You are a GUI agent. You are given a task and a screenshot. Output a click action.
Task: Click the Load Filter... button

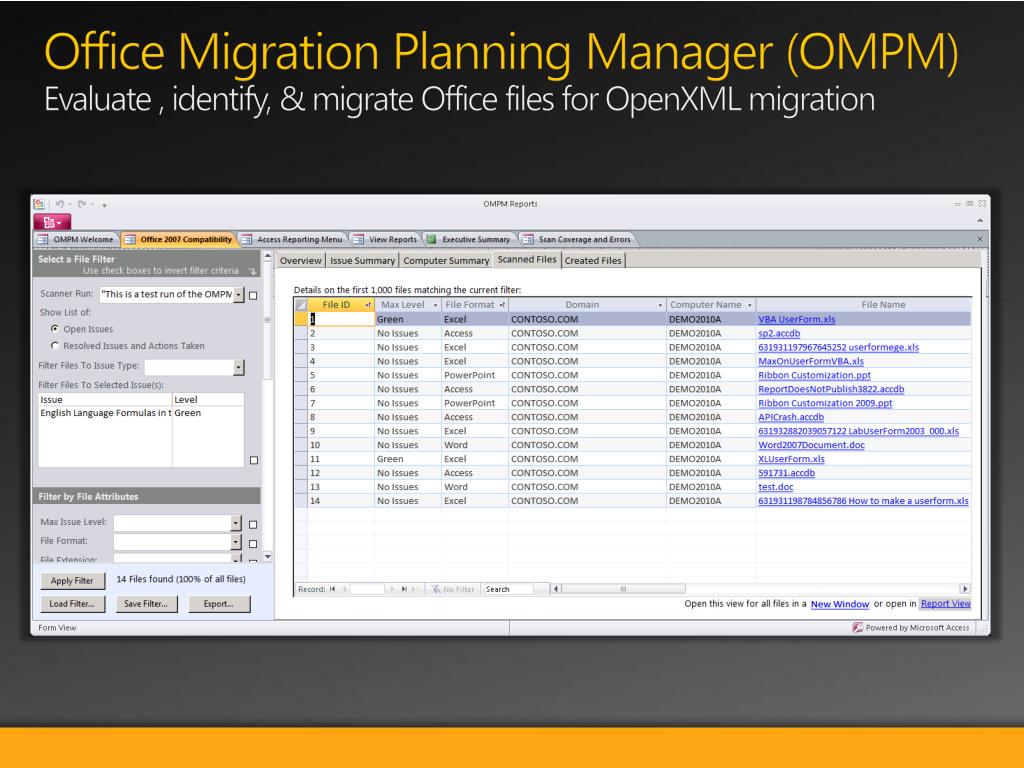pyautogui.click(x=72, y=604)
